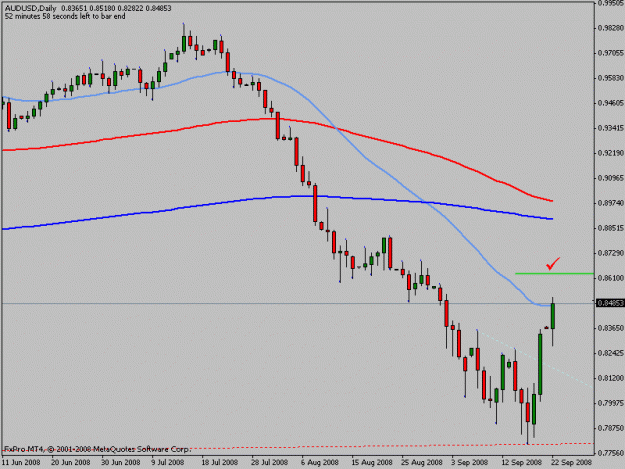Click the 28 Jul 2008 date label
Image resolution: width=625 pixels, height=469 pixels.
(x=269, y=463)
